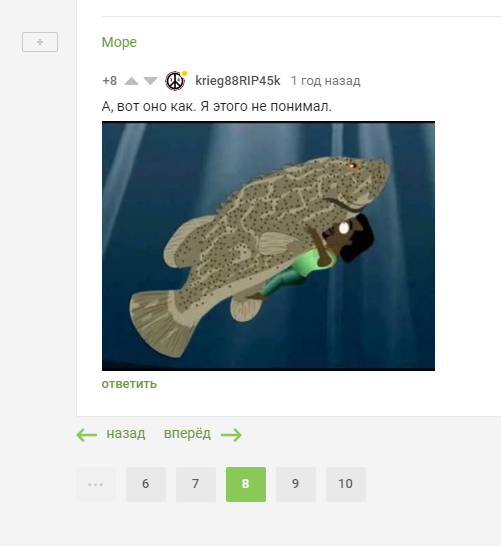Viewport: 501px width, 546px height.
Task: Upvote the krieg88RIP45k comment
Action: click(131, 81)
